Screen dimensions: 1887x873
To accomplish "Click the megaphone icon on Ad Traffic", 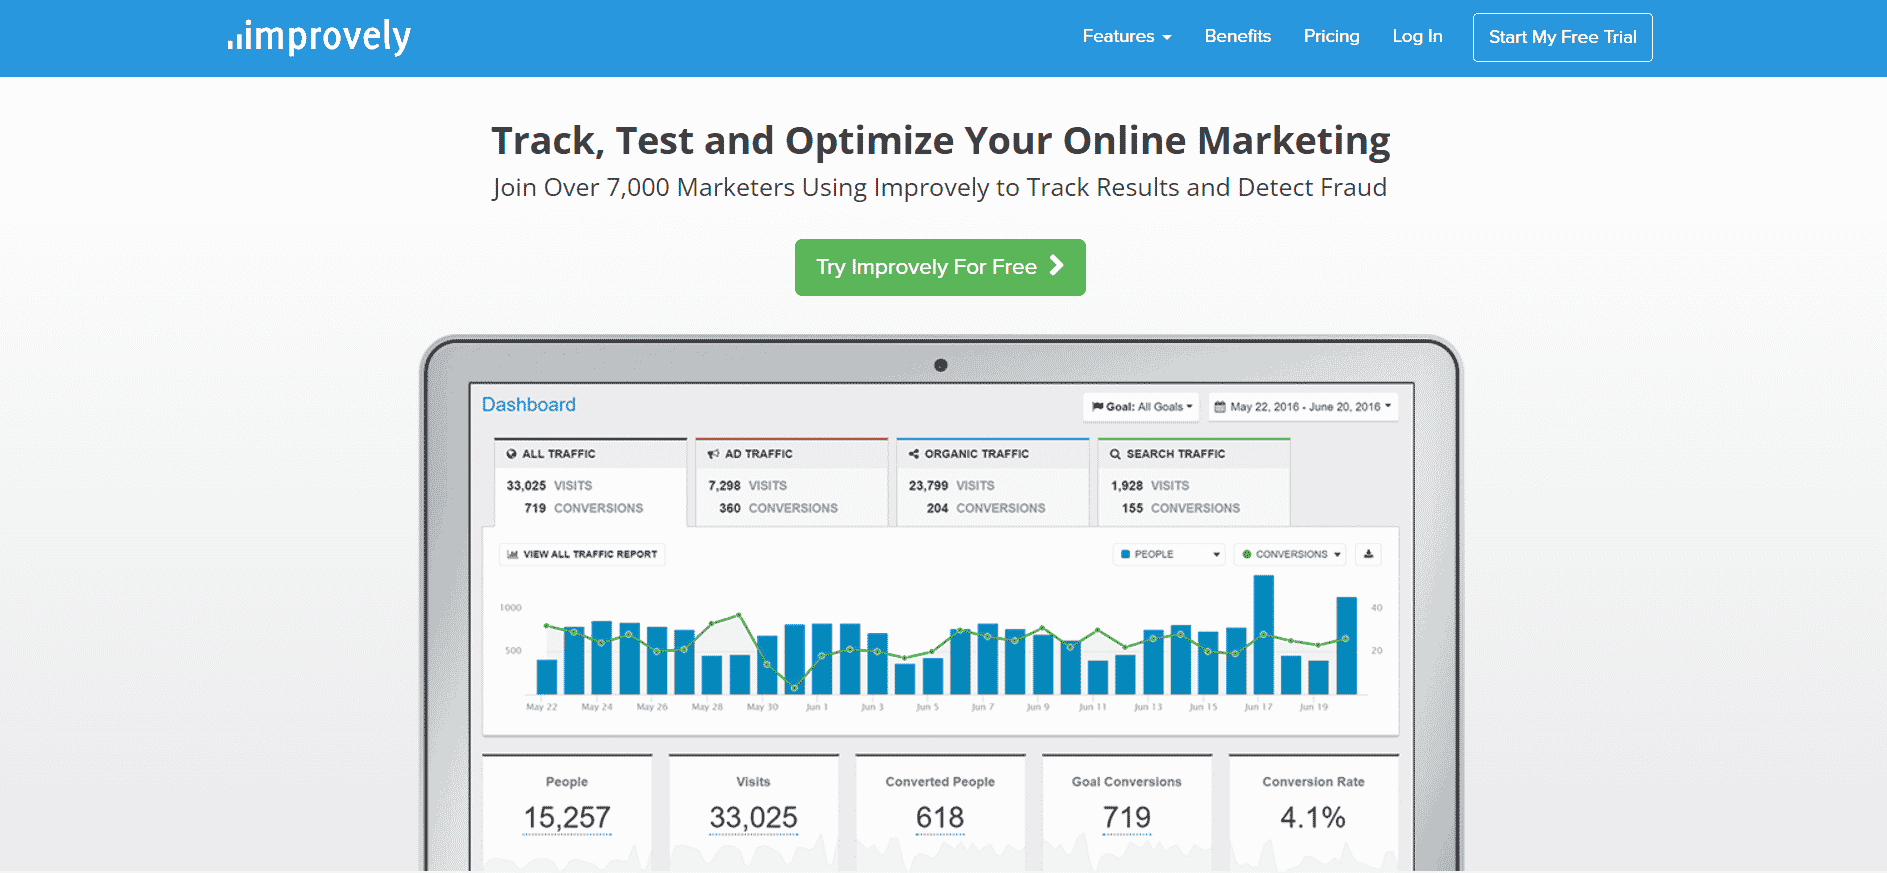I will pos(713,454).
